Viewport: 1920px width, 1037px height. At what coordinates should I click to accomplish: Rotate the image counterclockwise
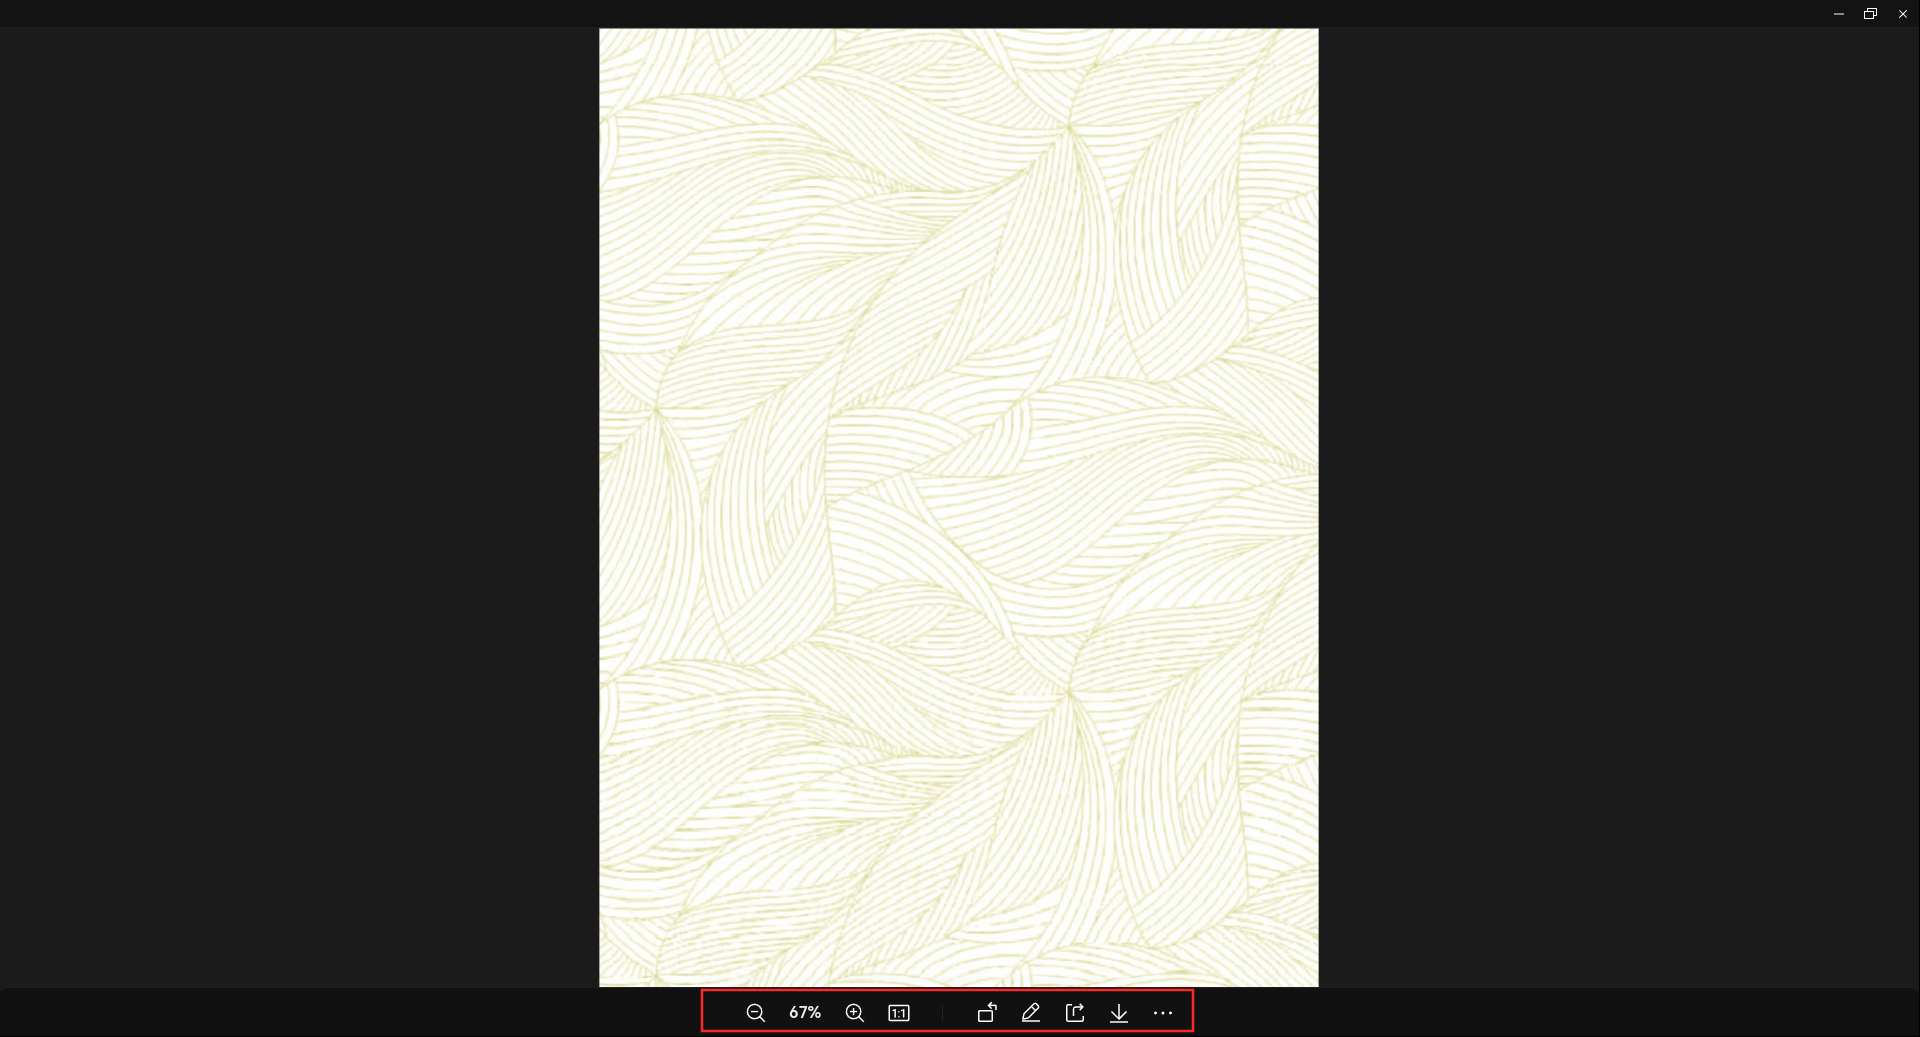coord(987,1013)
